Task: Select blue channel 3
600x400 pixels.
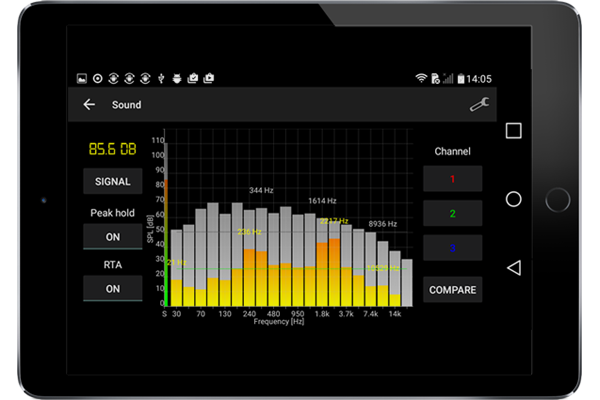Action: point(452,248)
